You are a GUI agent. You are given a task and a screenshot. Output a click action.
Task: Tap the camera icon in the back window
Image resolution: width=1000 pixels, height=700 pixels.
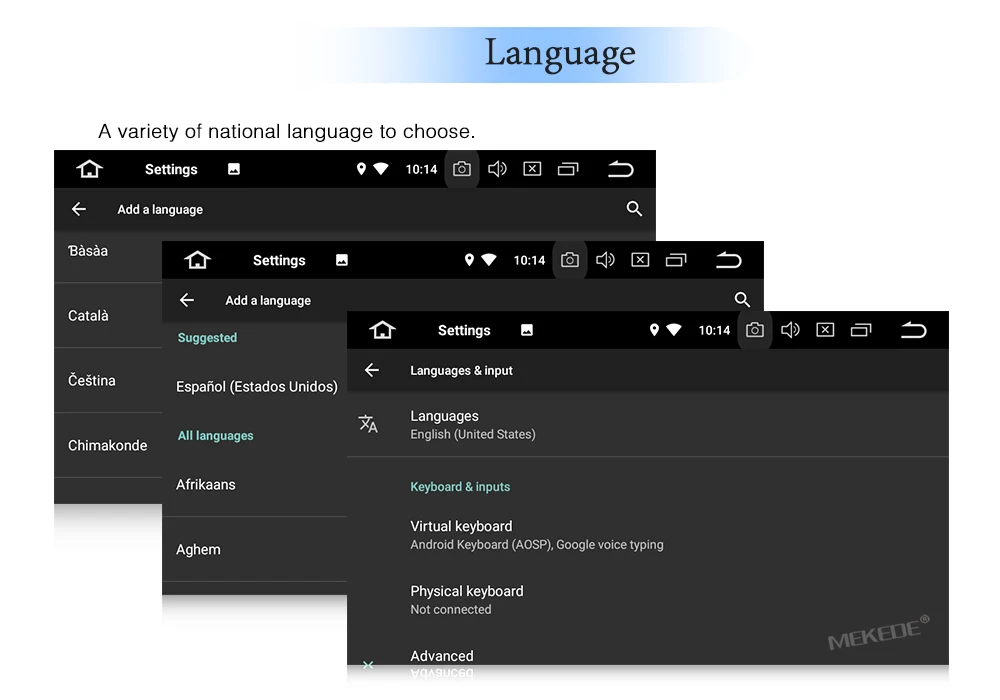point(462,169)
